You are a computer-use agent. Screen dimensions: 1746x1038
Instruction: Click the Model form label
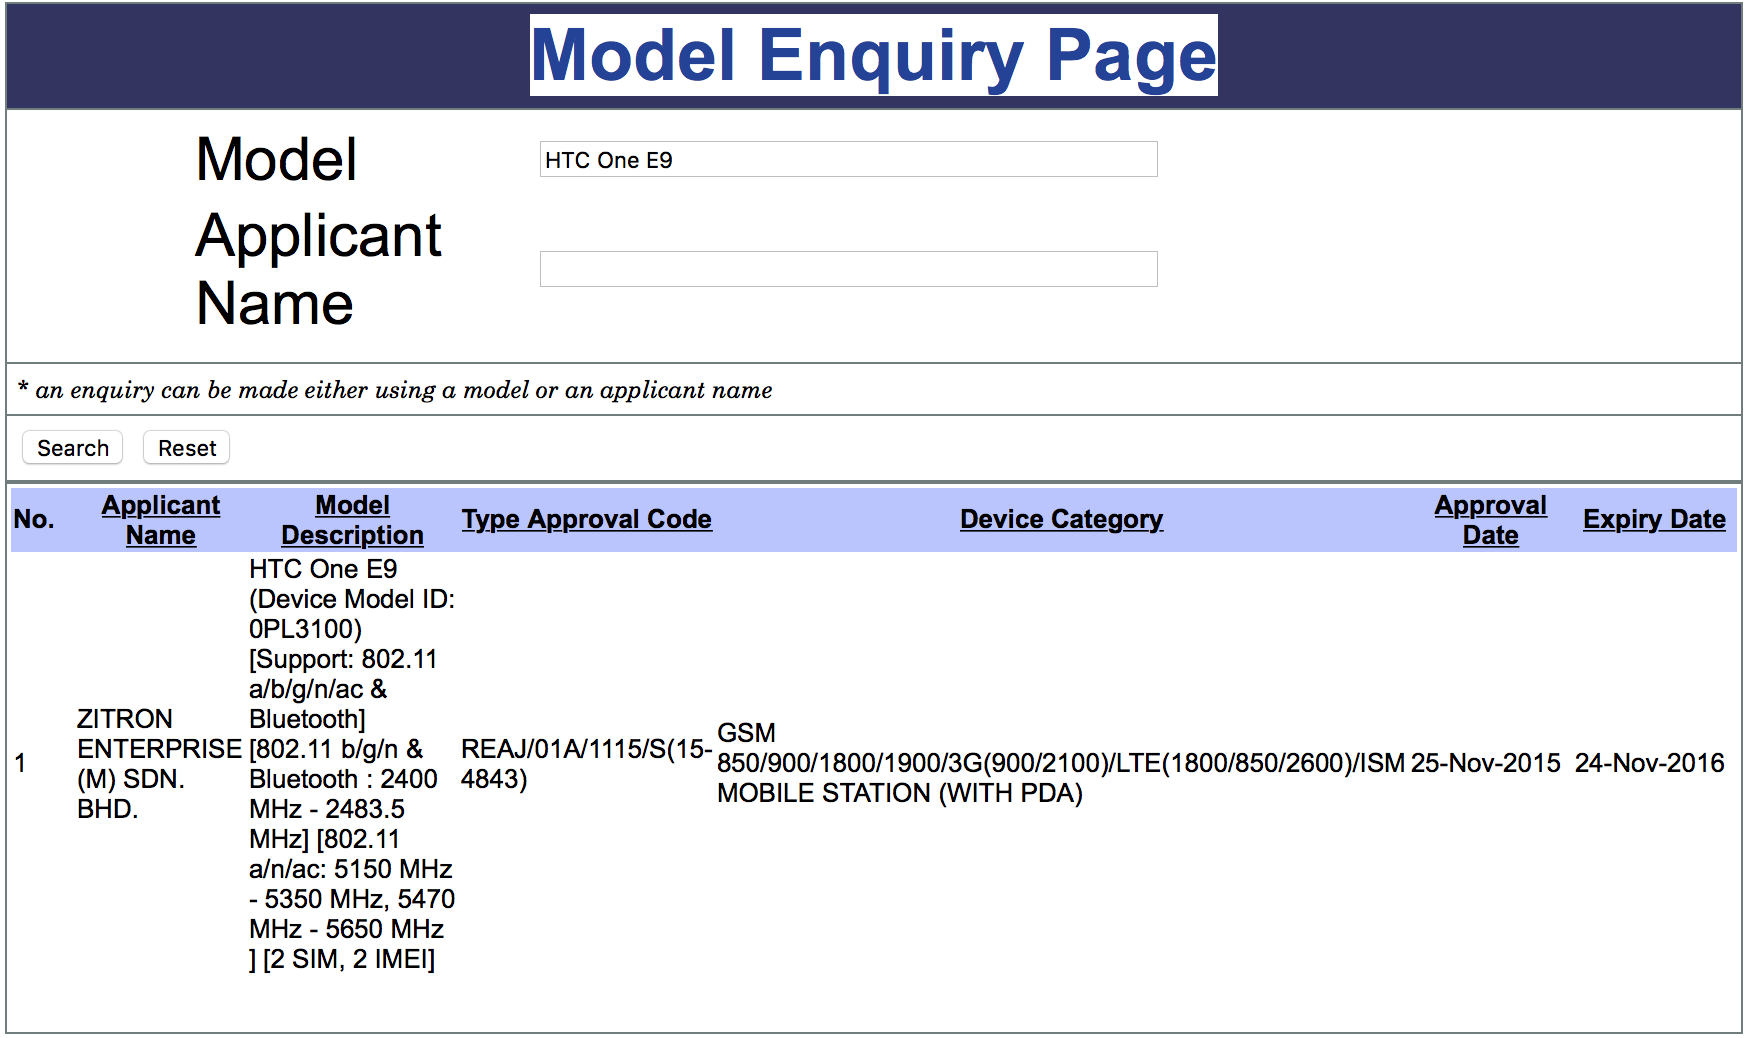click(x=276, y=159)
